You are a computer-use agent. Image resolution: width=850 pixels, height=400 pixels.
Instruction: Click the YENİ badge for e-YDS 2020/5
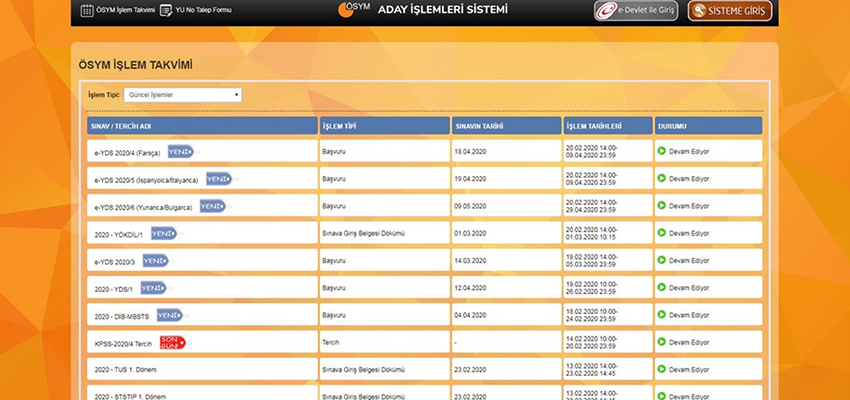(x=219, y=179)
